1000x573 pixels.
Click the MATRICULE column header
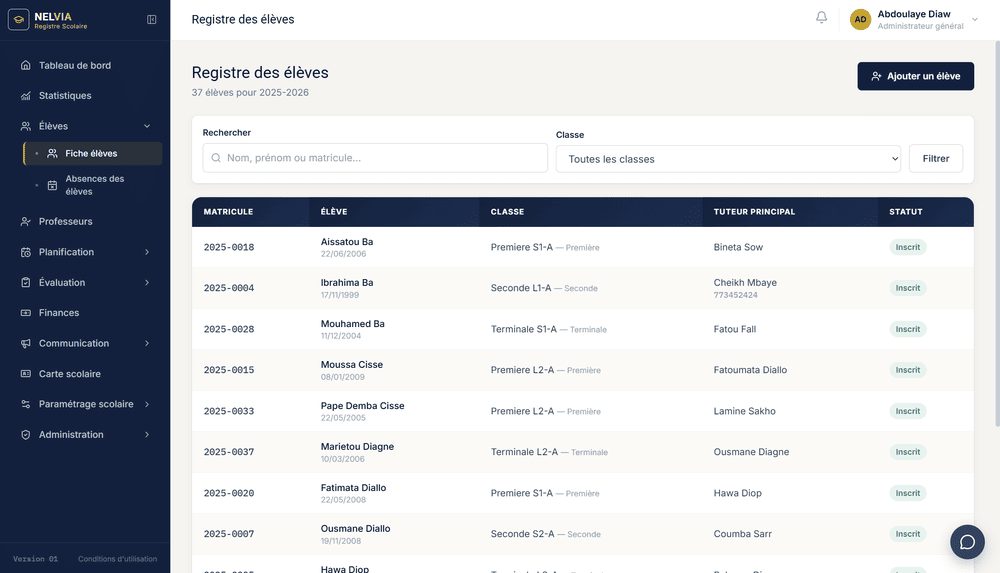point(228,212)
